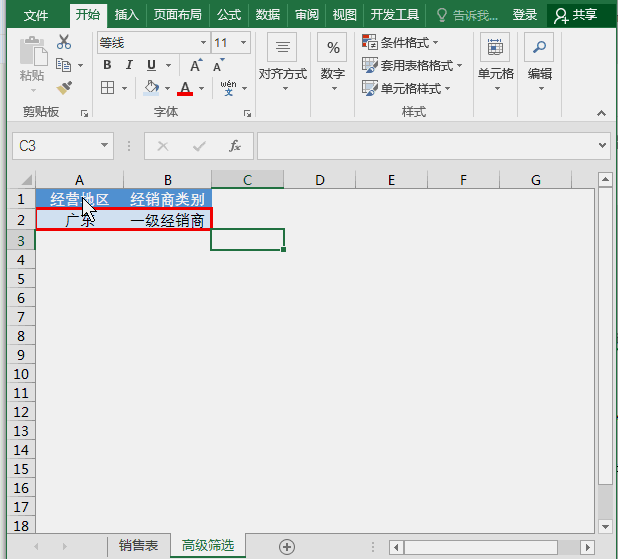Open the 销售表 sheet tab
This screenshot has width=618, height=559.
click(138, 546)
